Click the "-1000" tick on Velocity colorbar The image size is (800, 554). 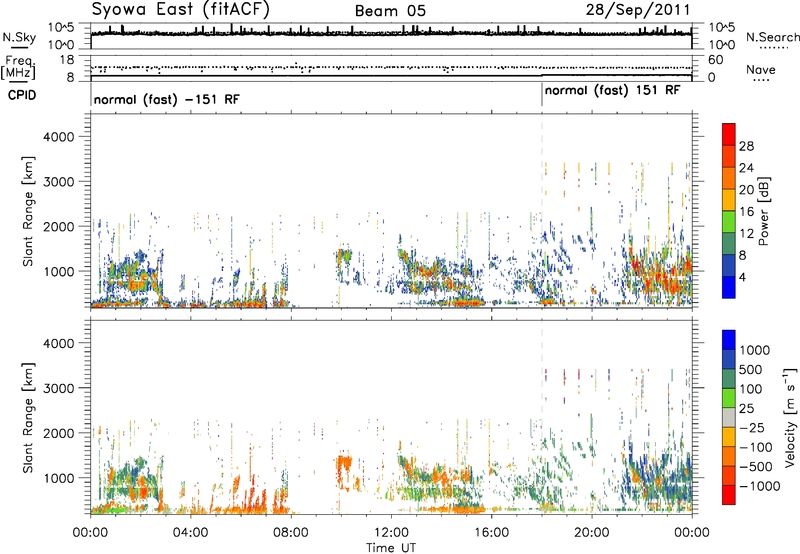pyautogui.click(x=760, y=486)
